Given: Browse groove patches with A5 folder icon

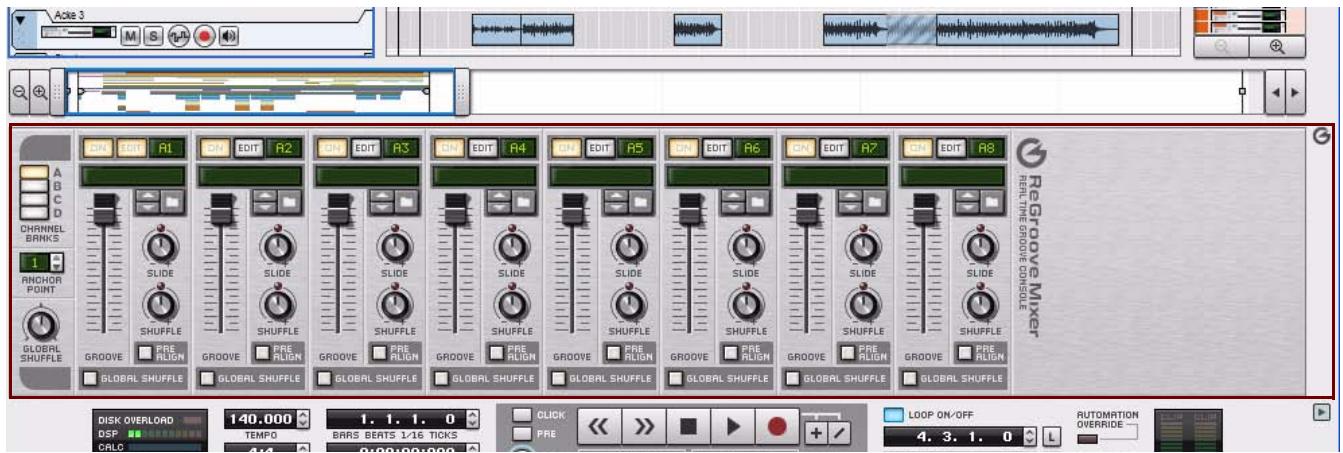Looking at the screenshot, I should tap(641, 202).
